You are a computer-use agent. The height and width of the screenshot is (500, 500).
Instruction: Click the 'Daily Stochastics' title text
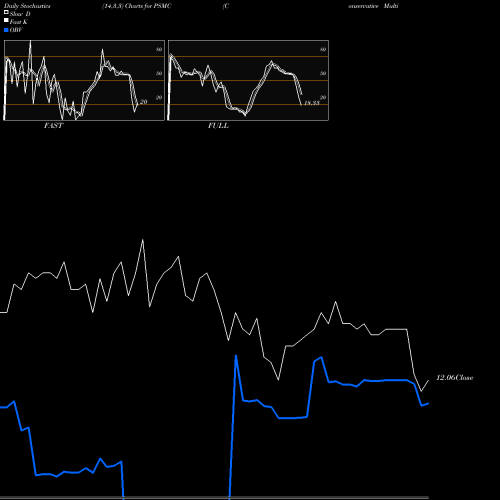point(27,6)
